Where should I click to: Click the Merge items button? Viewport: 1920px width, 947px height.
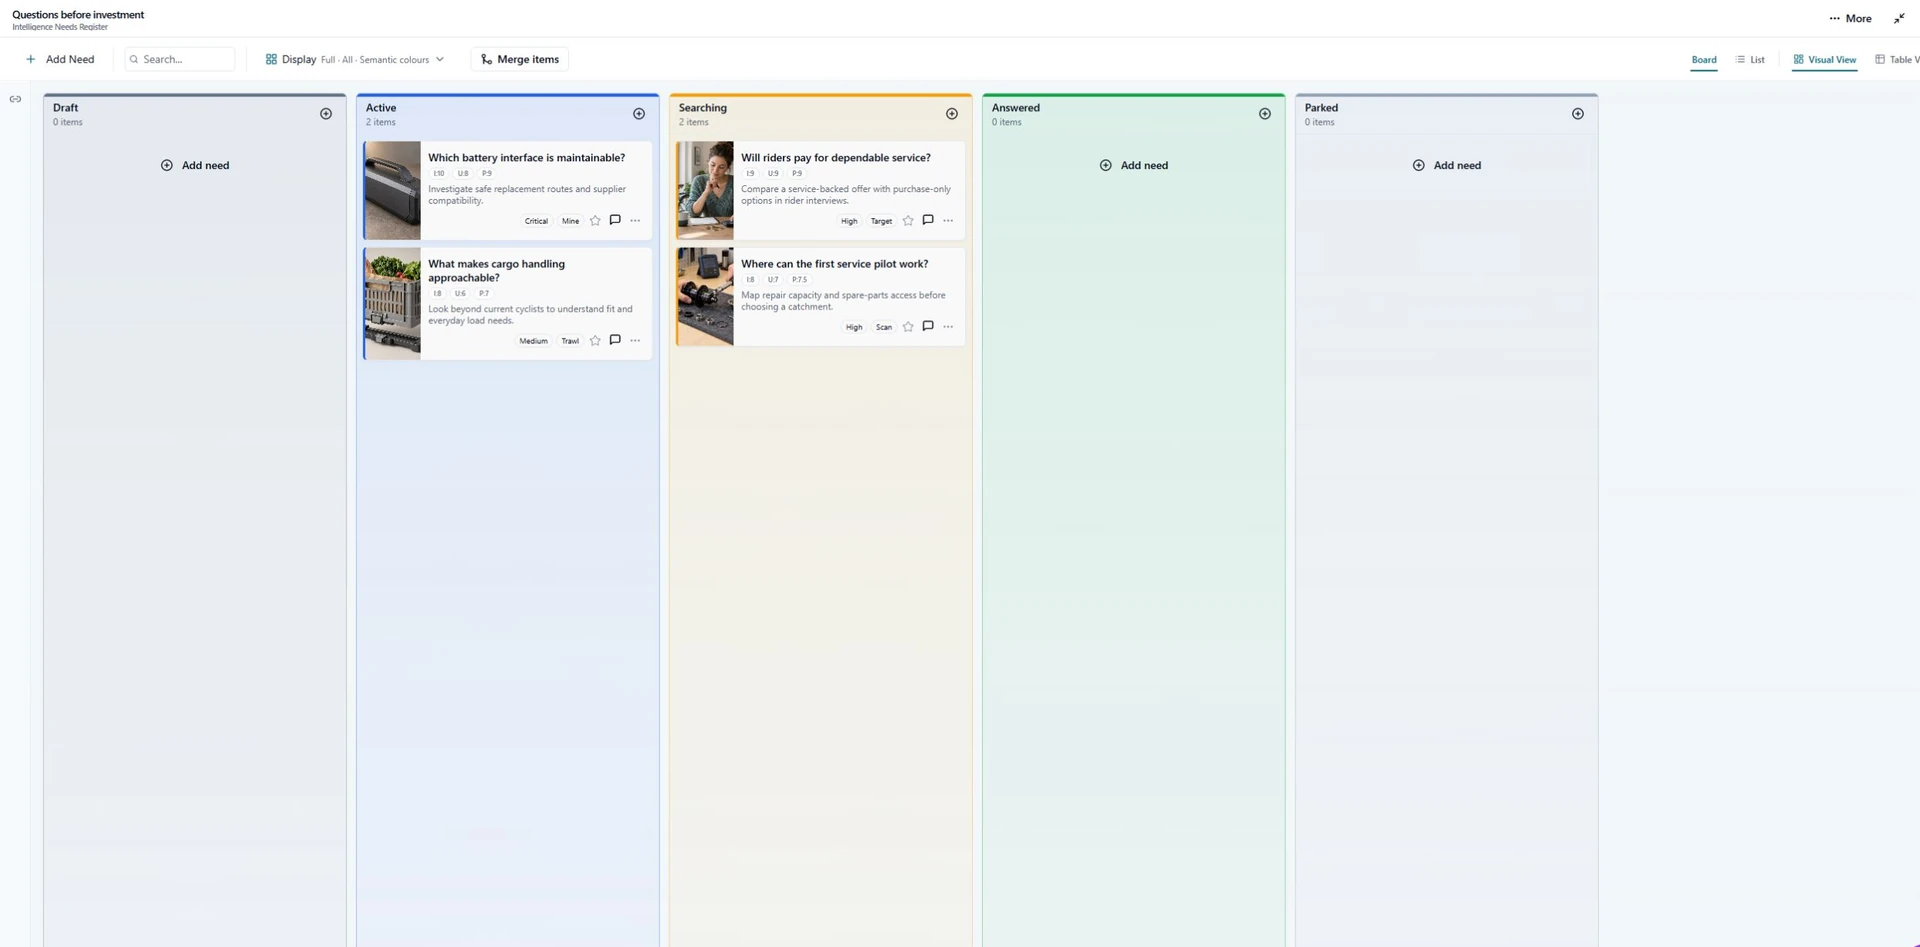(x=520, y=59)
